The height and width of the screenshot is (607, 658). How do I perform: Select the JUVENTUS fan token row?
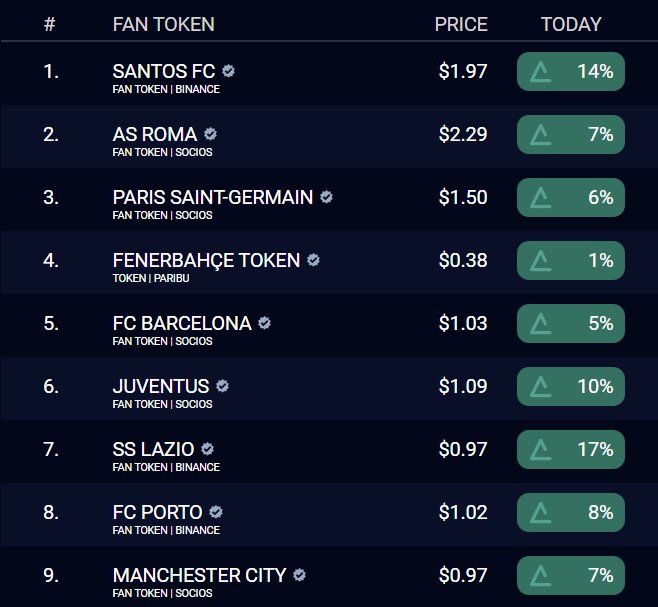(161, 386)
